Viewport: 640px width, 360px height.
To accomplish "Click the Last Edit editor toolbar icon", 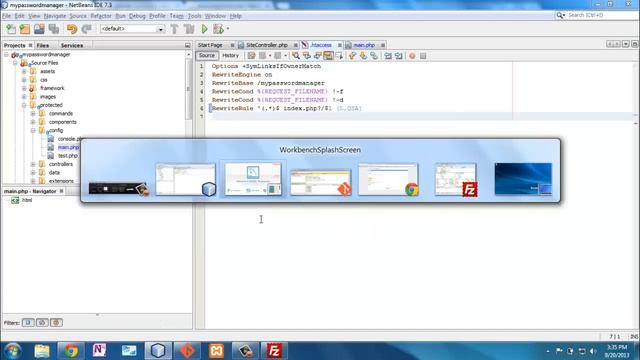I will coord(251,56).
